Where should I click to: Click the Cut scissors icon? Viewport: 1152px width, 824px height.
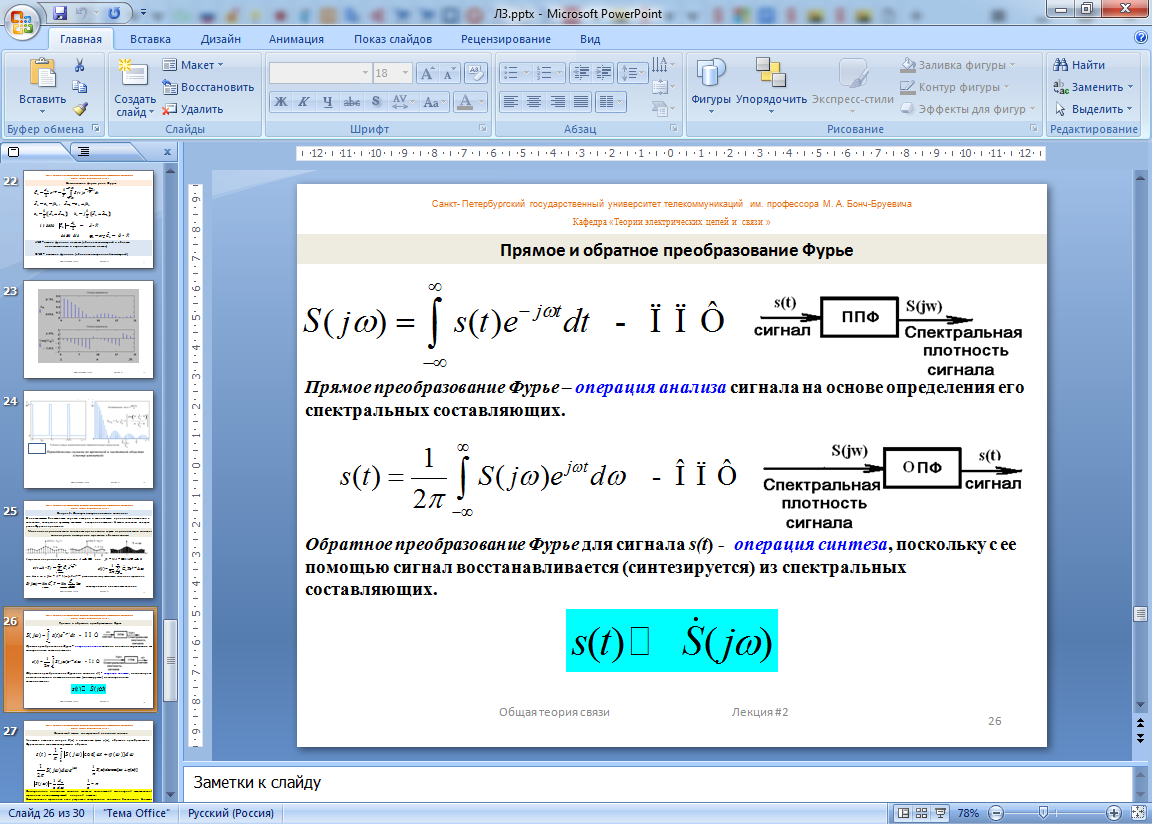pos(80,65)
